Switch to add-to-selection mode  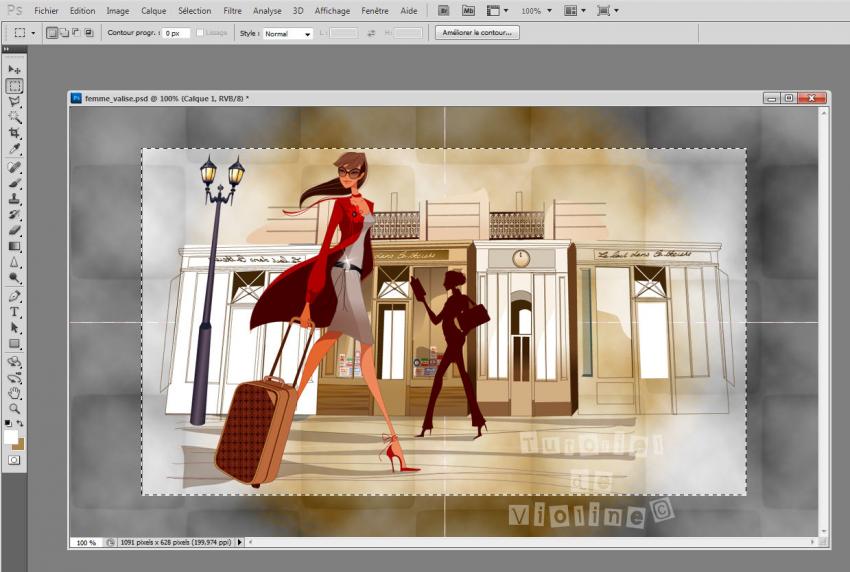pyautogui.click(x=64, y=33)
